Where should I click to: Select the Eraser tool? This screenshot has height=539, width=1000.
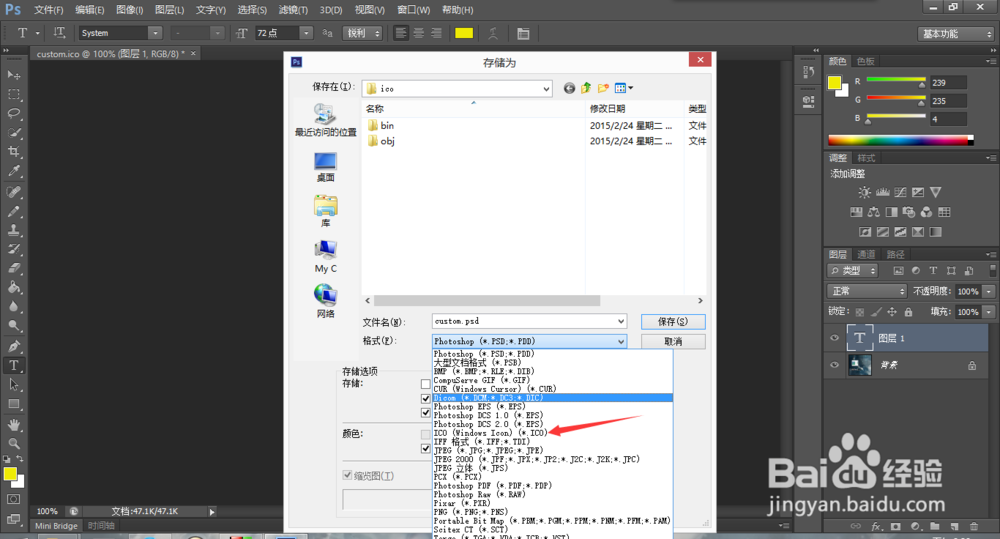coord(14,269)
